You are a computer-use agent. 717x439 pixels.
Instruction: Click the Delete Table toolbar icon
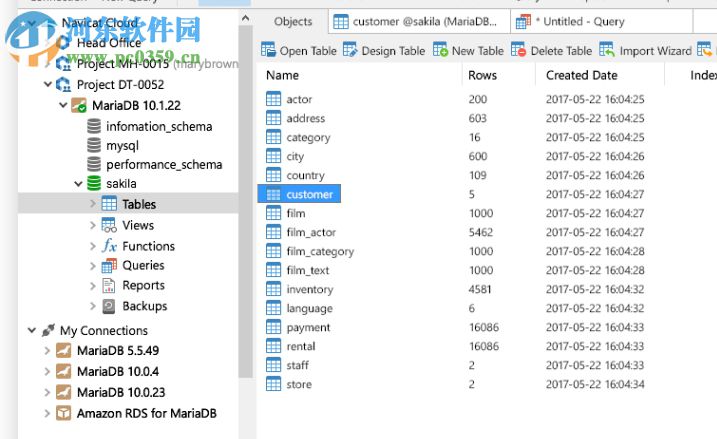pos(519,49)
